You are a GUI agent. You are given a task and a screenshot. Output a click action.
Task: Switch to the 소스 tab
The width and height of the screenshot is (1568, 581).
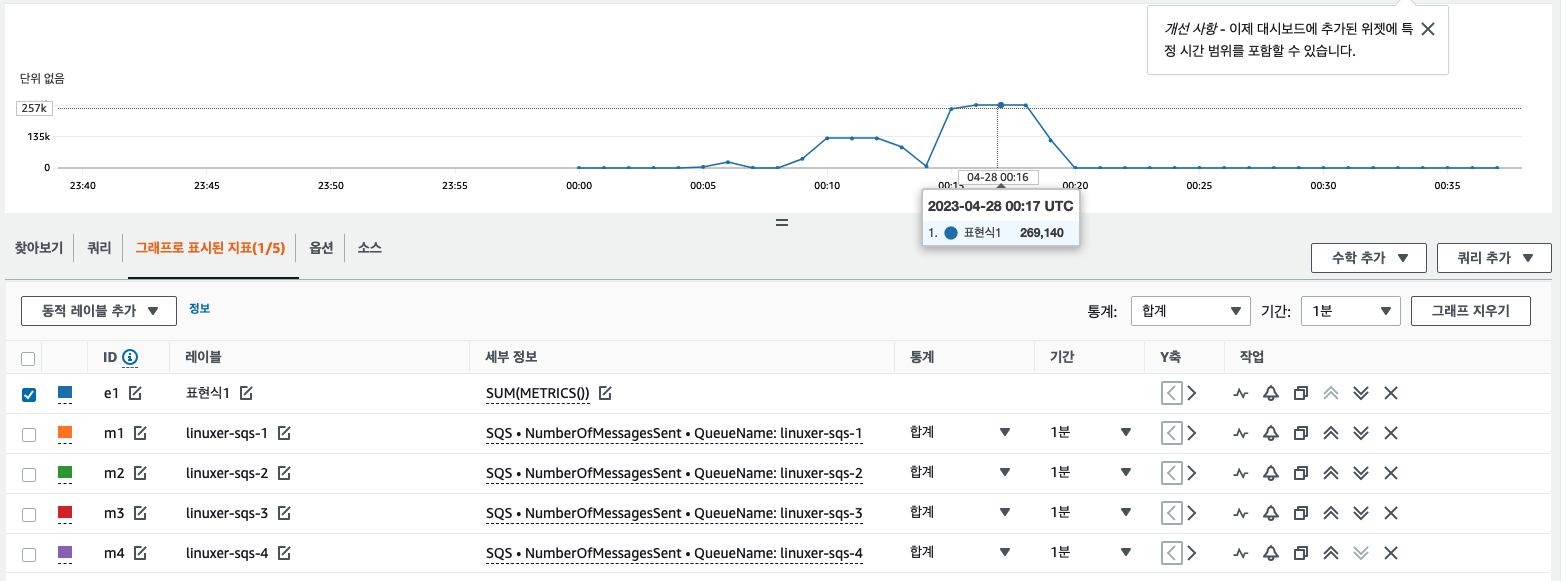(370, 247)
